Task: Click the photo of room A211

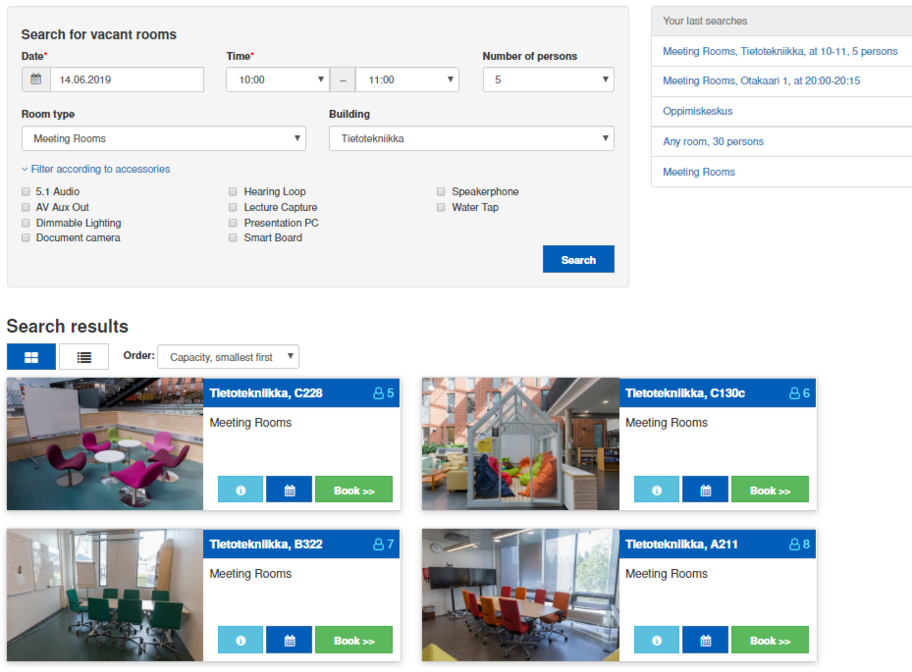Action: tap(520, 594)
